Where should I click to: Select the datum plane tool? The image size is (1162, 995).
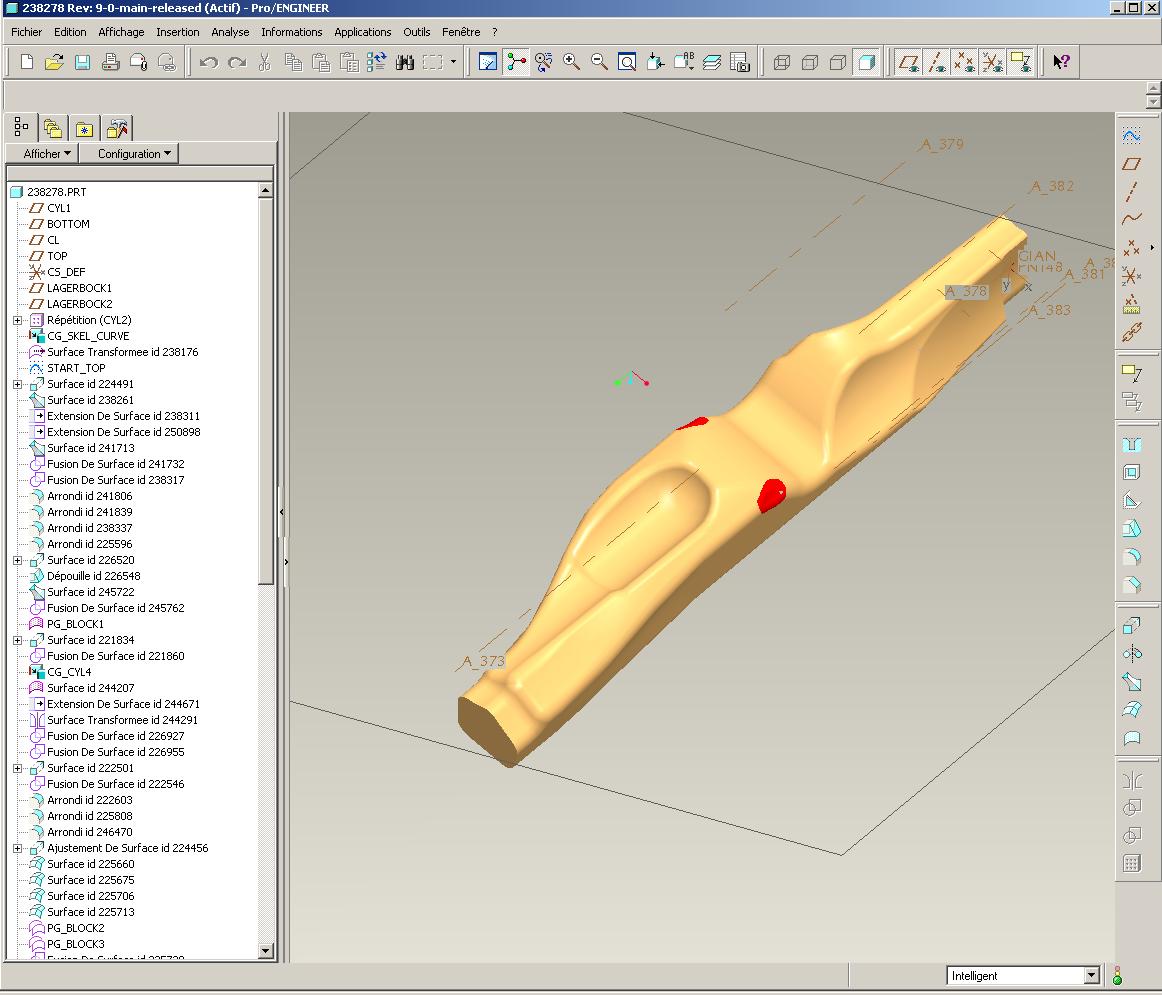tap(1132, 164)
